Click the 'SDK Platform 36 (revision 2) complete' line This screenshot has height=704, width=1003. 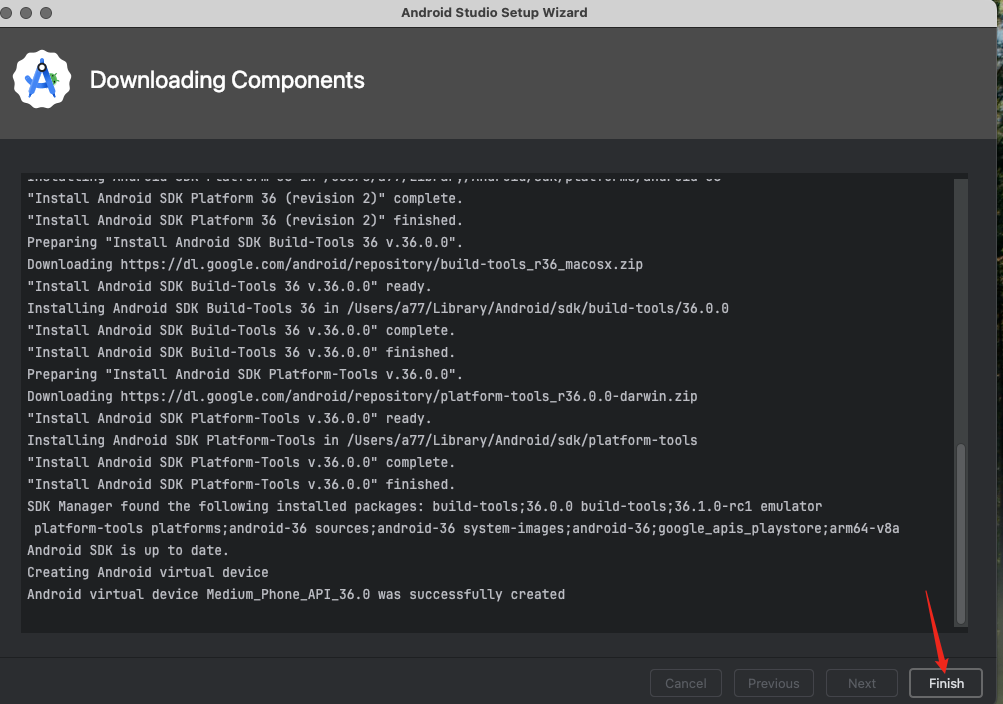[x=245, y=198]
